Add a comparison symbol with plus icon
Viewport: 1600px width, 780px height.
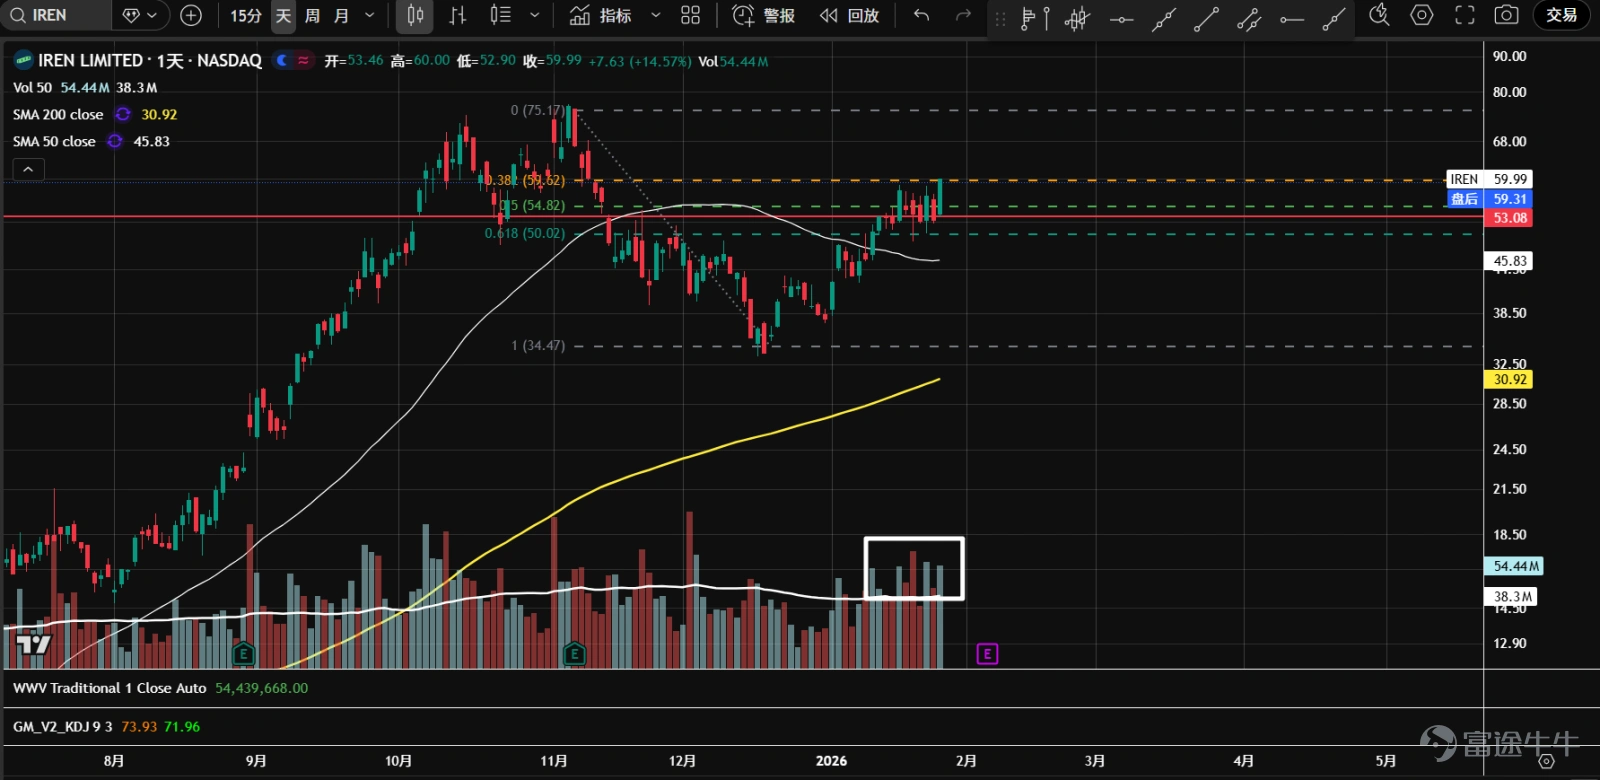[191, 15]
